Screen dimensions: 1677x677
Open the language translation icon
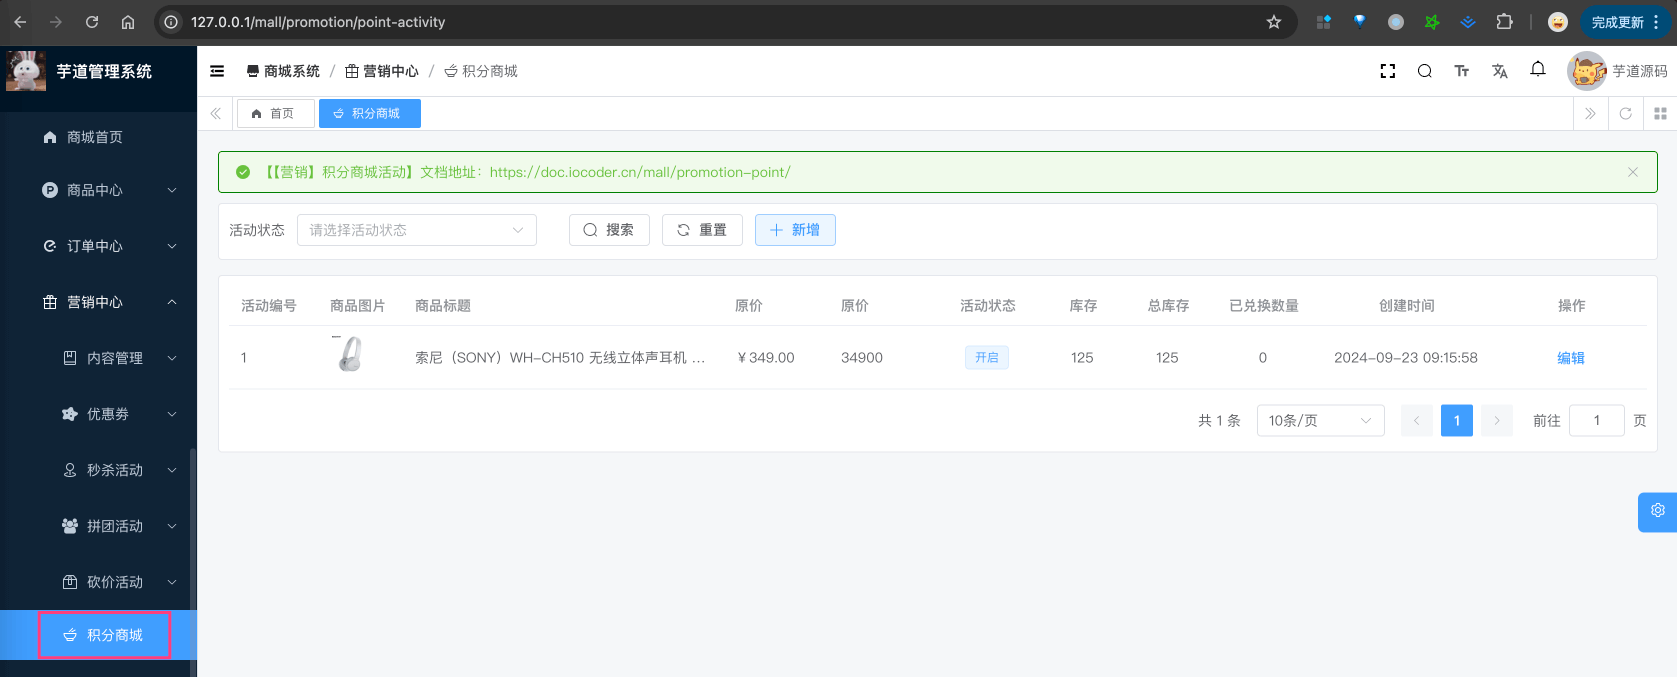pyautogui.click(x=1499, y=71)
